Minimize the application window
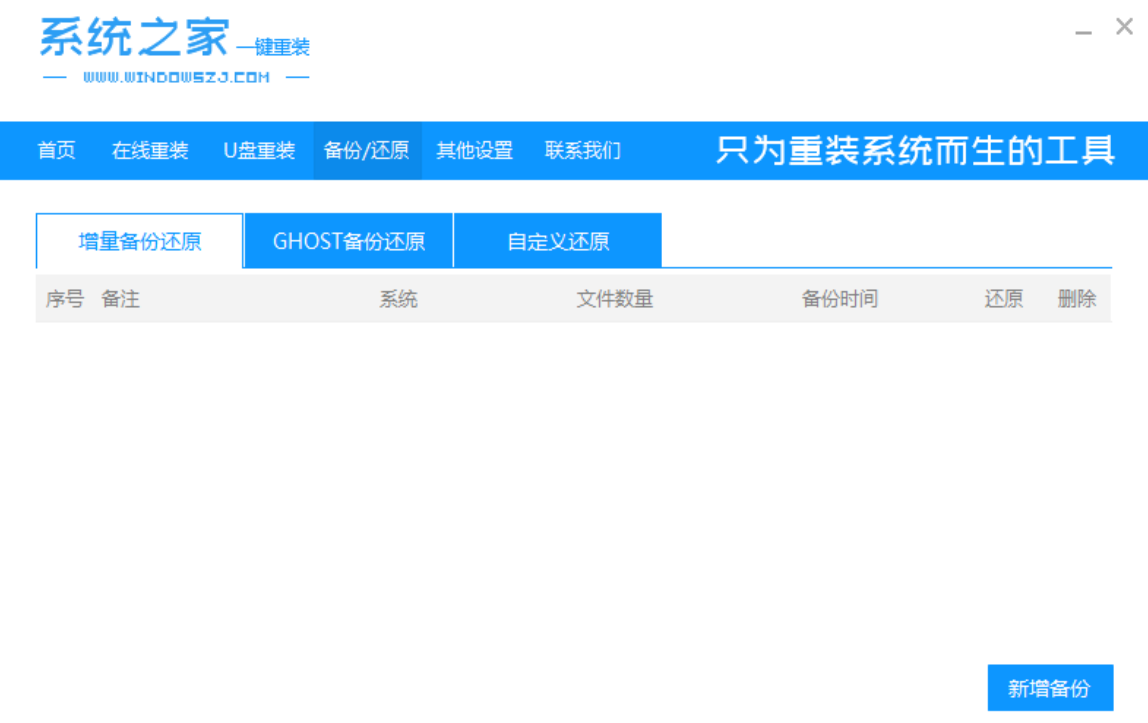This screenshot has height=723, width=1148. [x=1083, y=30]
